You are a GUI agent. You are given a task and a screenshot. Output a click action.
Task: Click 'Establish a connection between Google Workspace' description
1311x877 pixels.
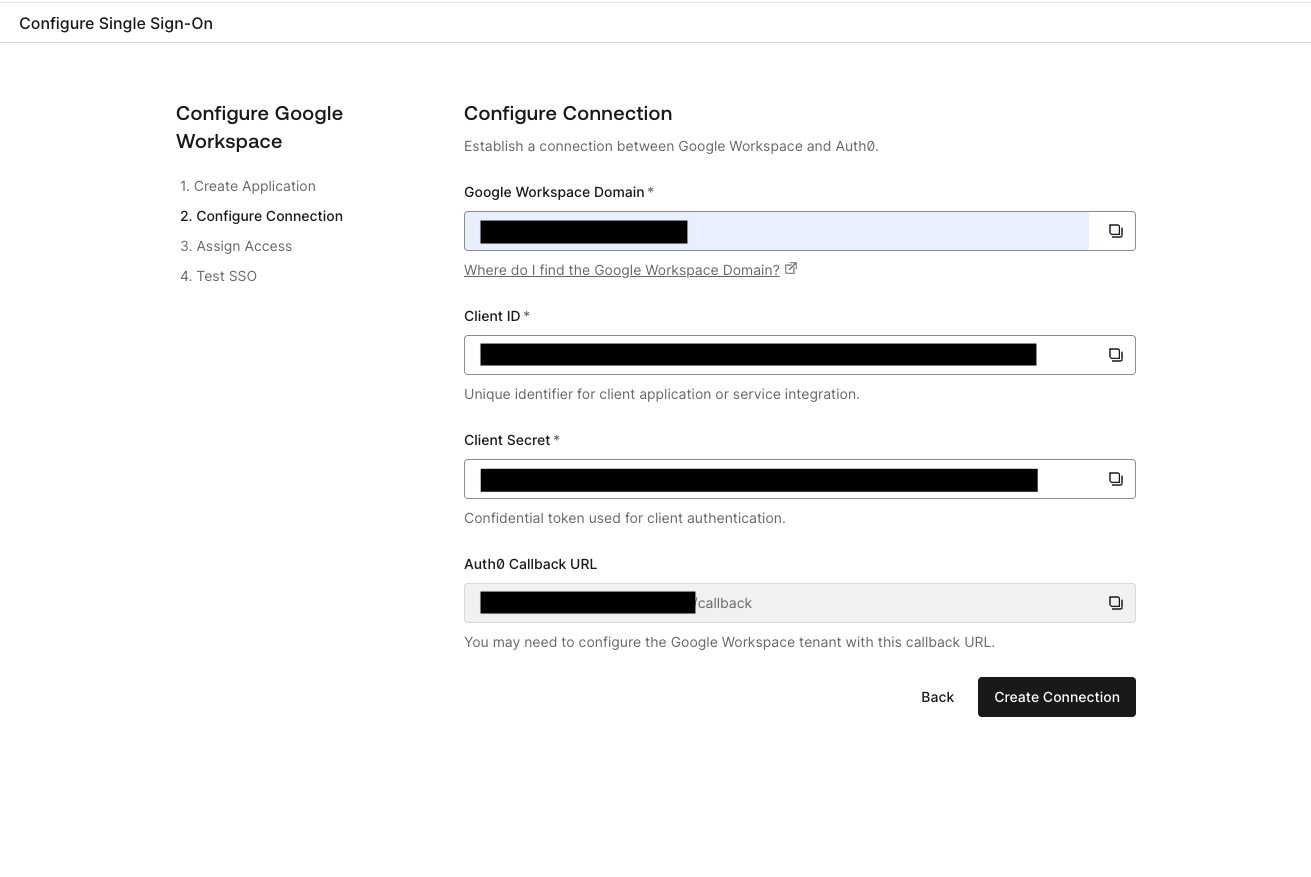coord(671,146)
